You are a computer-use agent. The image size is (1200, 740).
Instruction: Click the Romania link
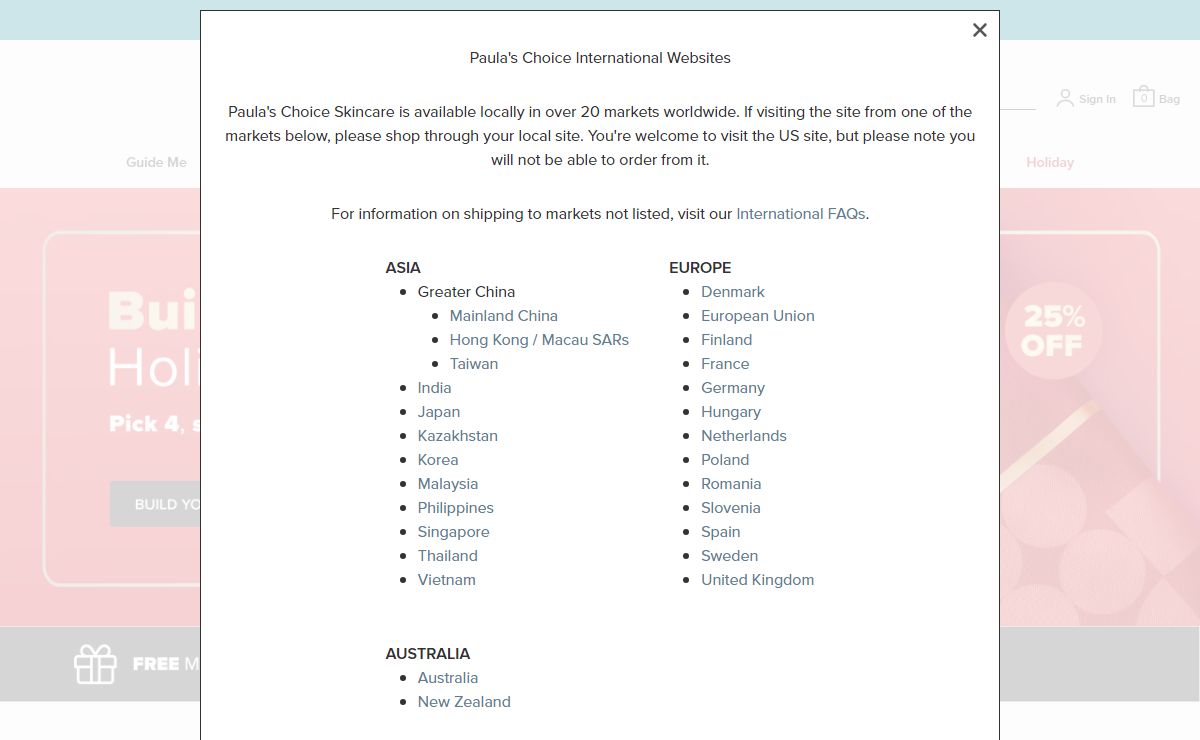pyautogui.click(x=731, y=484)
